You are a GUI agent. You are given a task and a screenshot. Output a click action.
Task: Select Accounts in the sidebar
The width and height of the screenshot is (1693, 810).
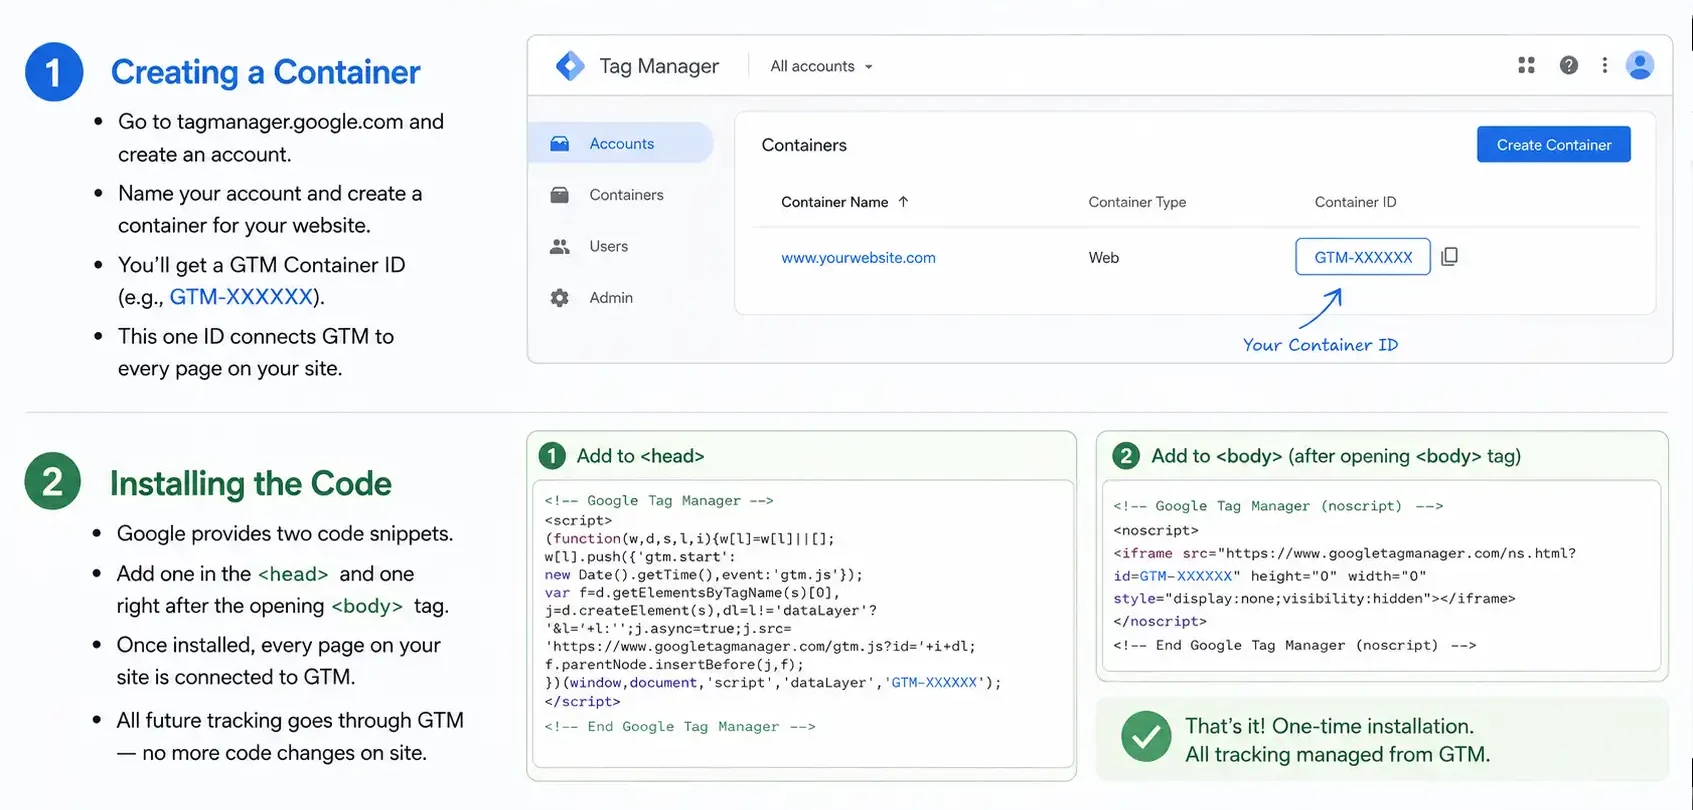620,143
